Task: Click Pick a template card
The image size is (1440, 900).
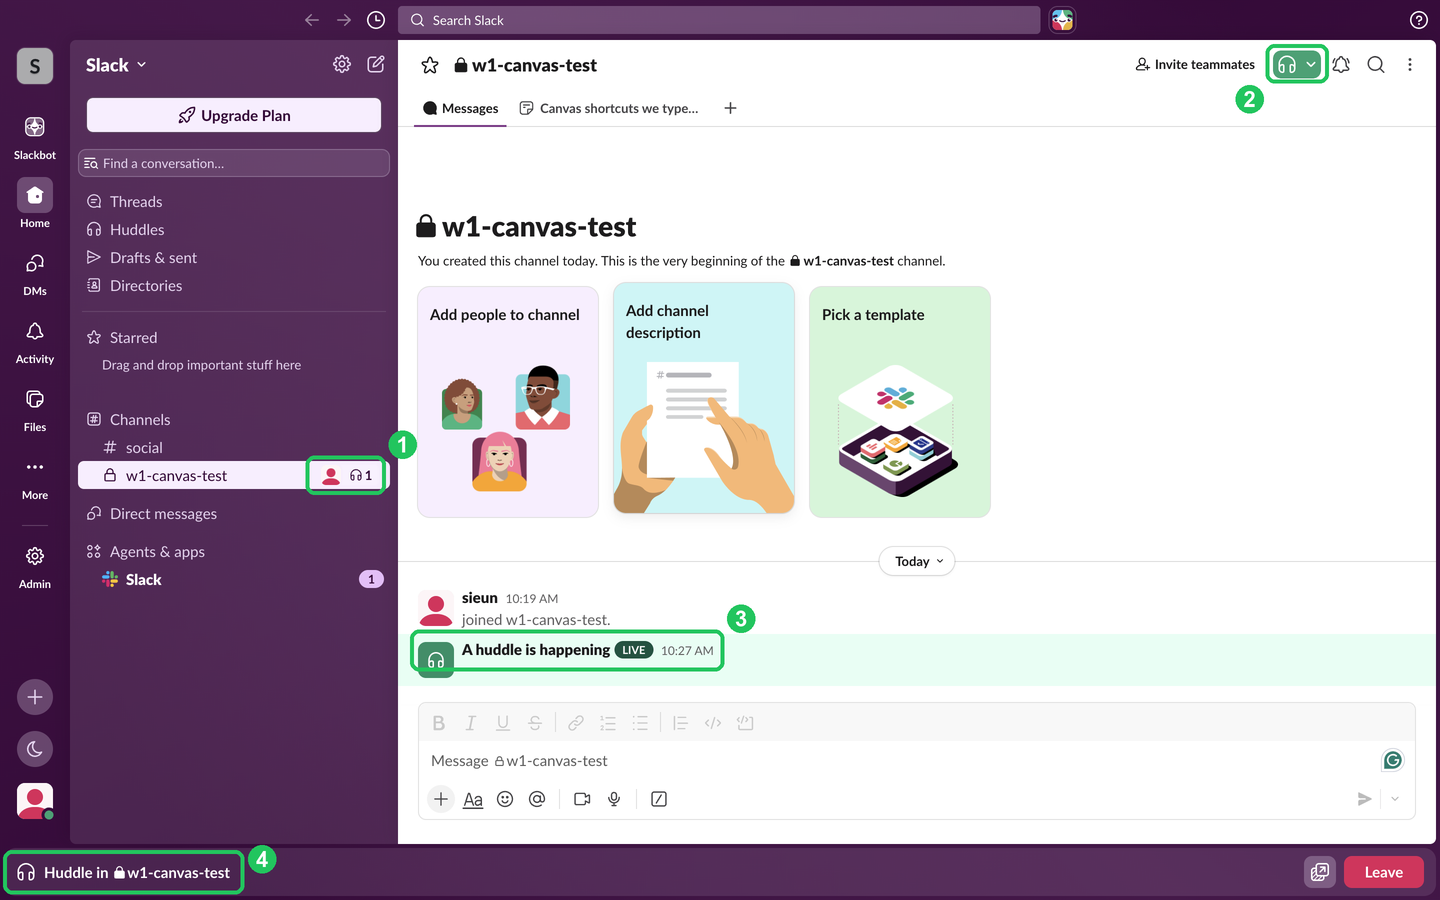Action: 900,402
